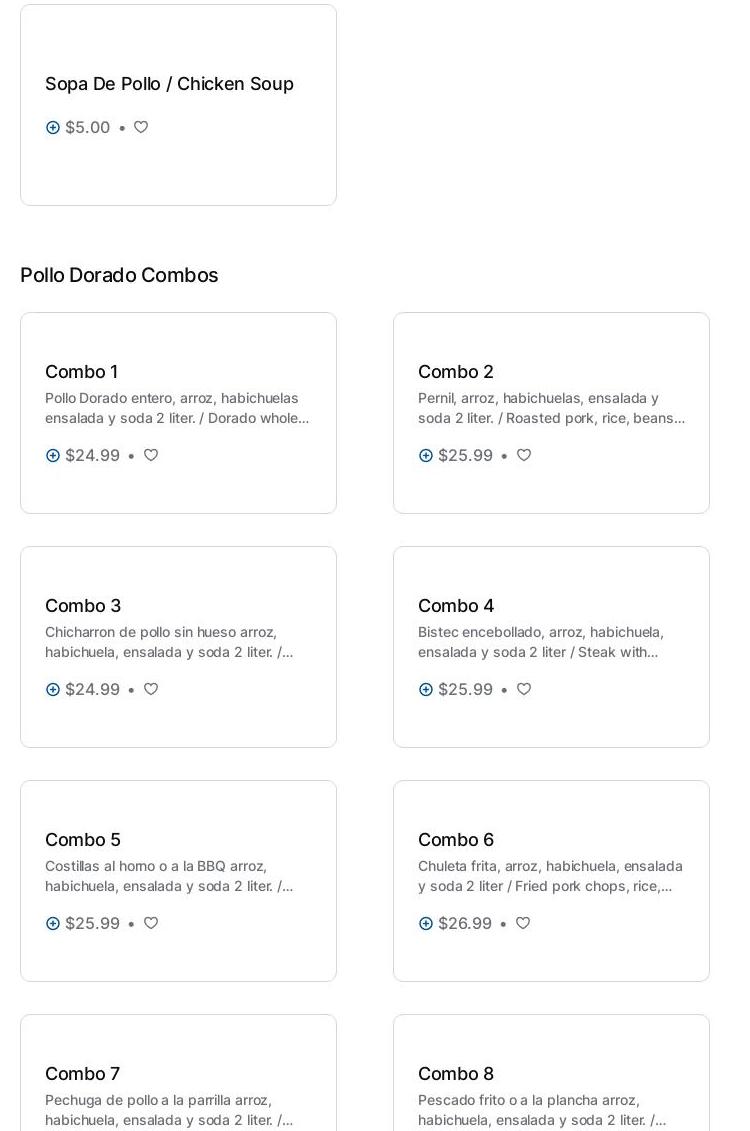Toggle heart favorite on Combo 1
The image size is (750, 1131).
pos(151,456)
